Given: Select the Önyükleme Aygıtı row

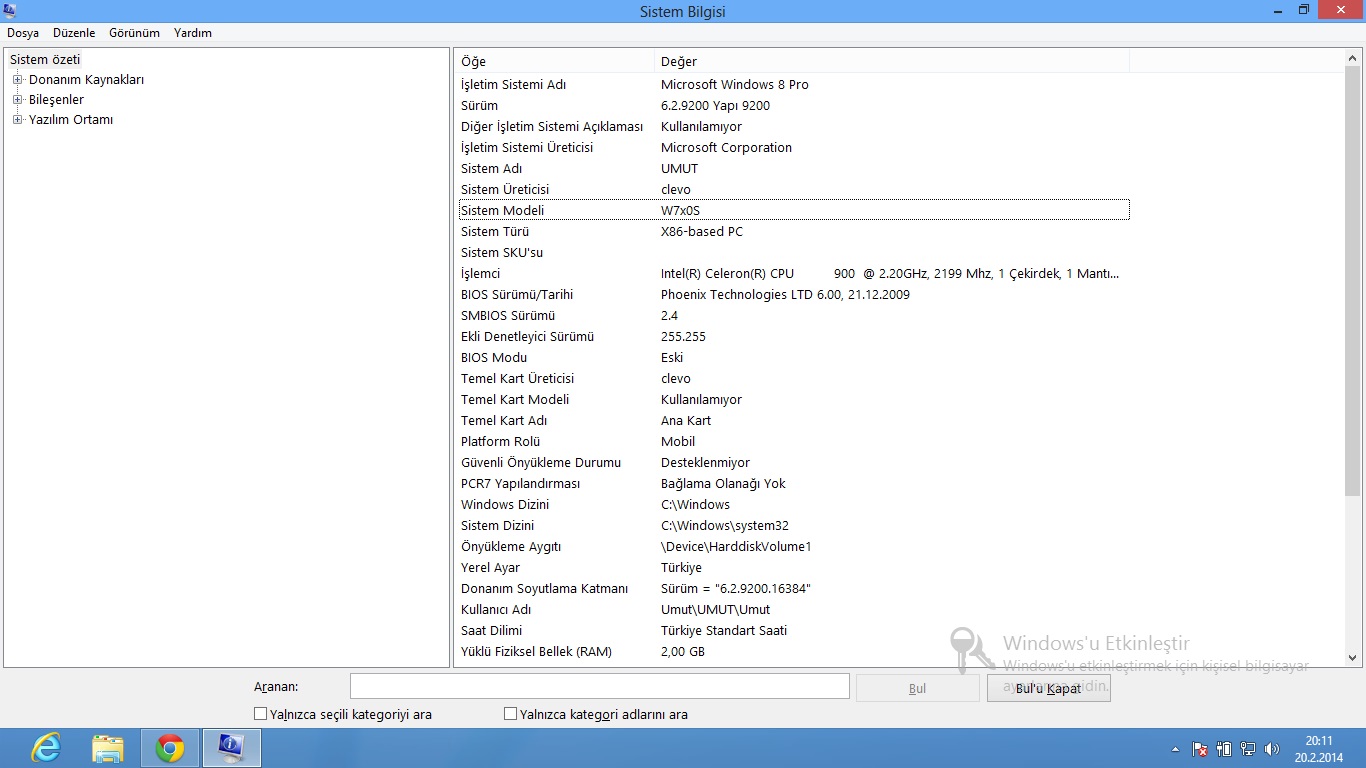Looking at the screenshot, I should coord(794,547).
